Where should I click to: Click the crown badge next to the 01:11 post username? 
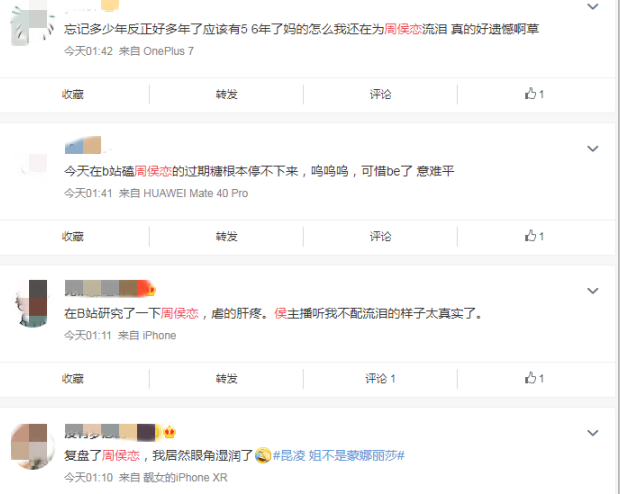pos(151,290)
